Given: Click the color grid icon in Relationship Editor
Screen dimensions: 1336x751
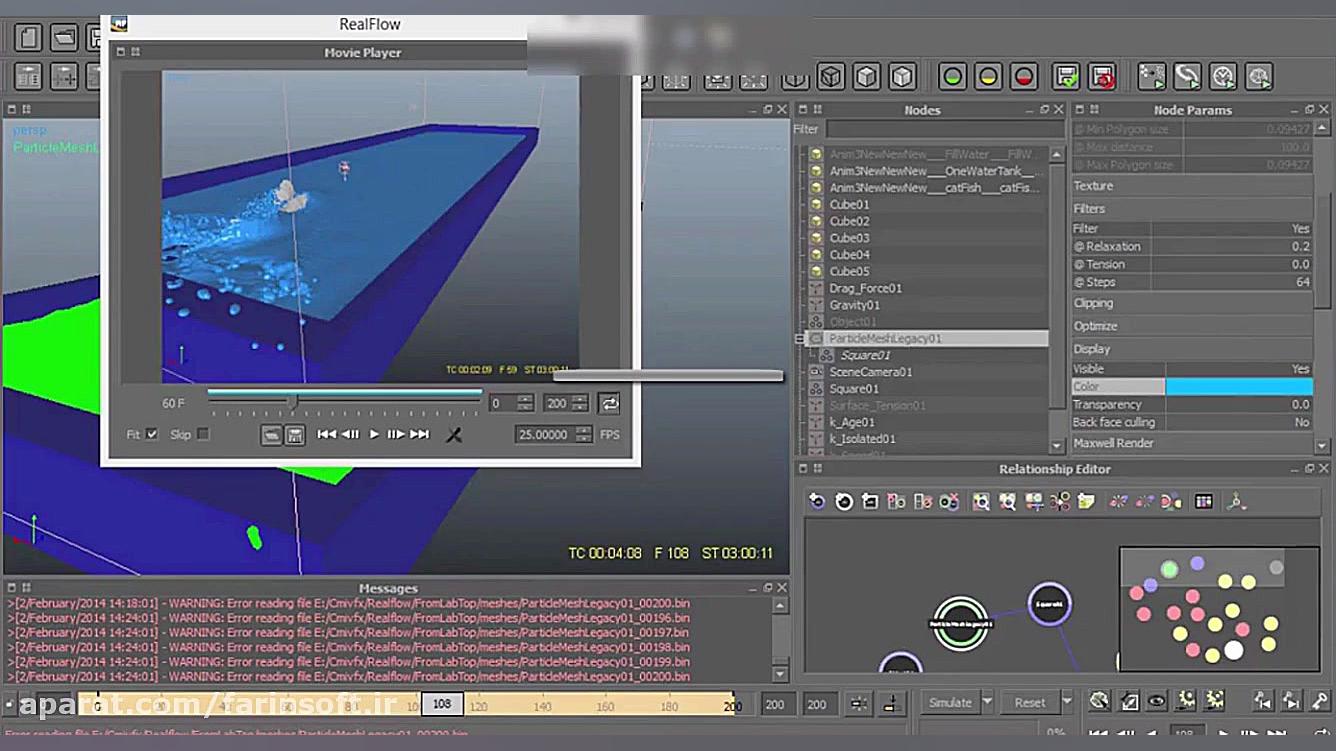Looking at the screenshot, I should tap(1204, 502).
